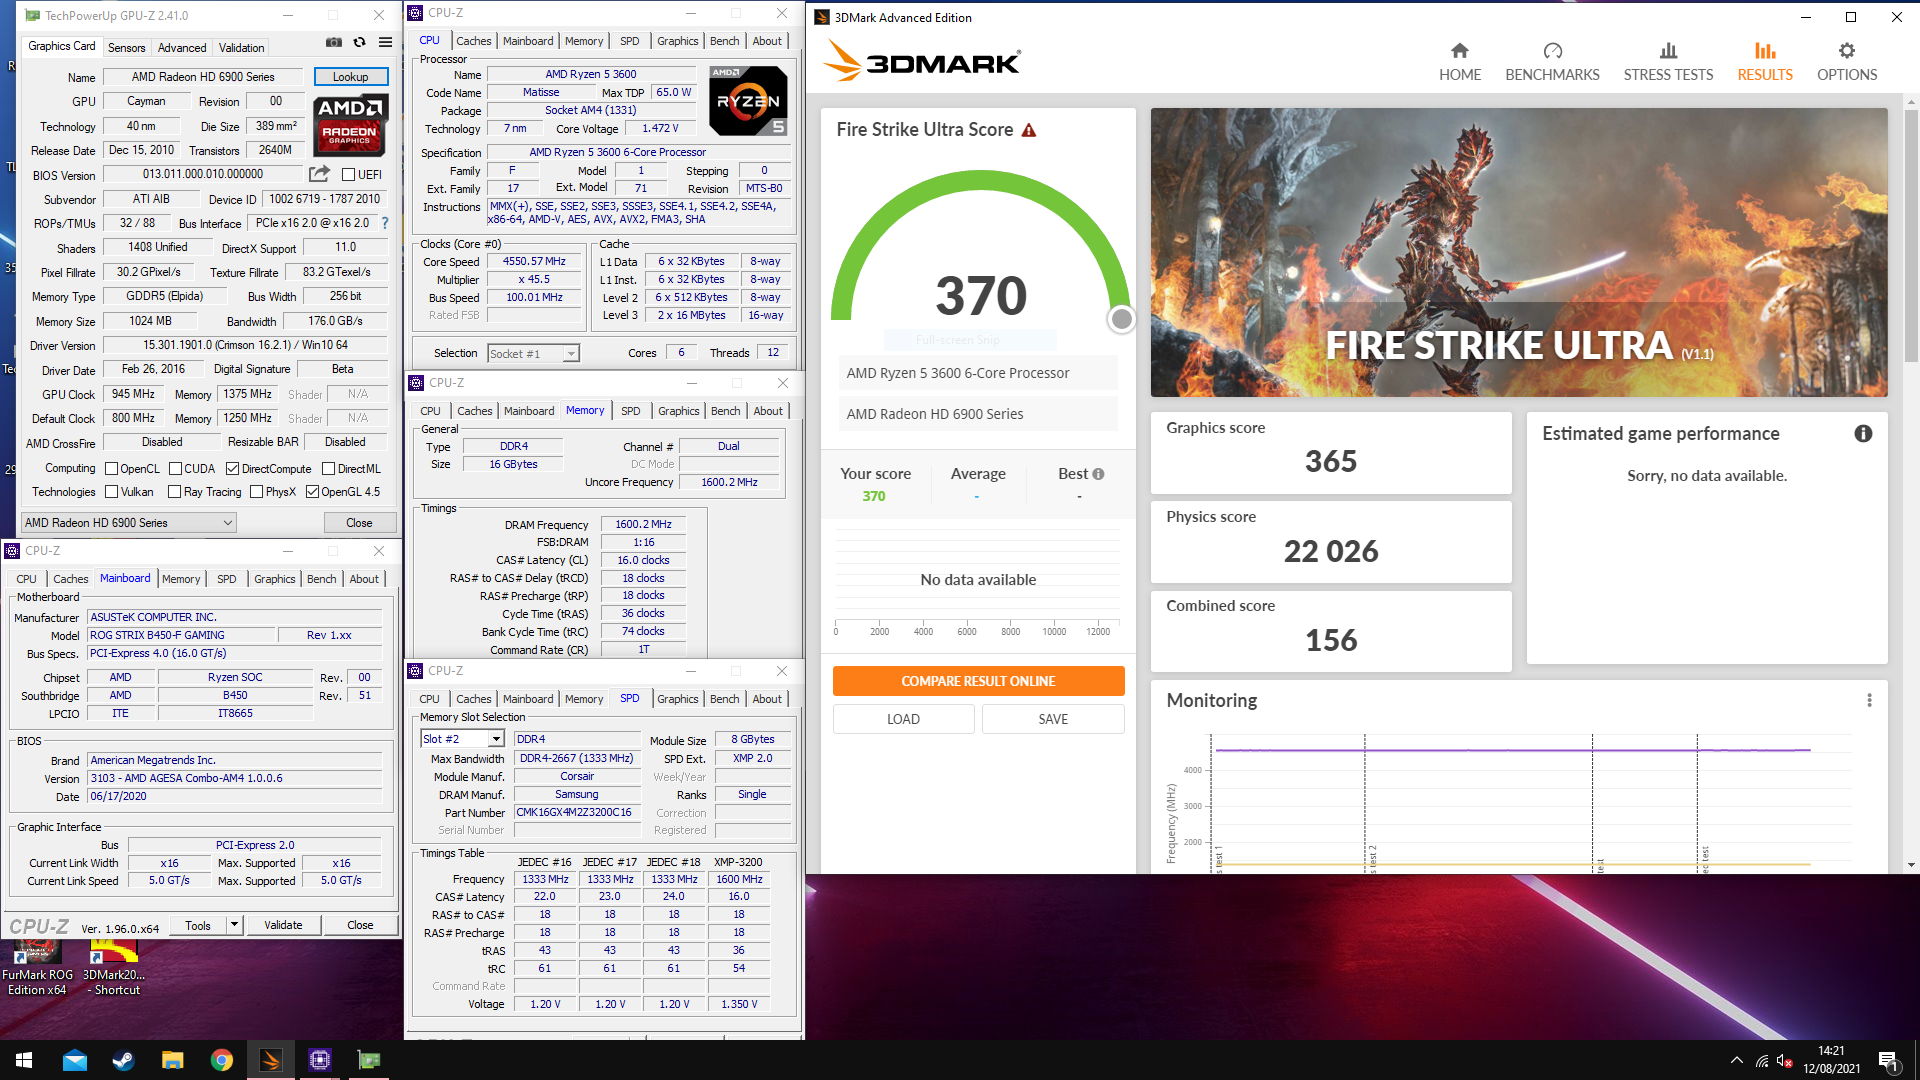The image size is (1920, 1080).
Task: Click the info icon next to Best
Action: (1098, 474)
